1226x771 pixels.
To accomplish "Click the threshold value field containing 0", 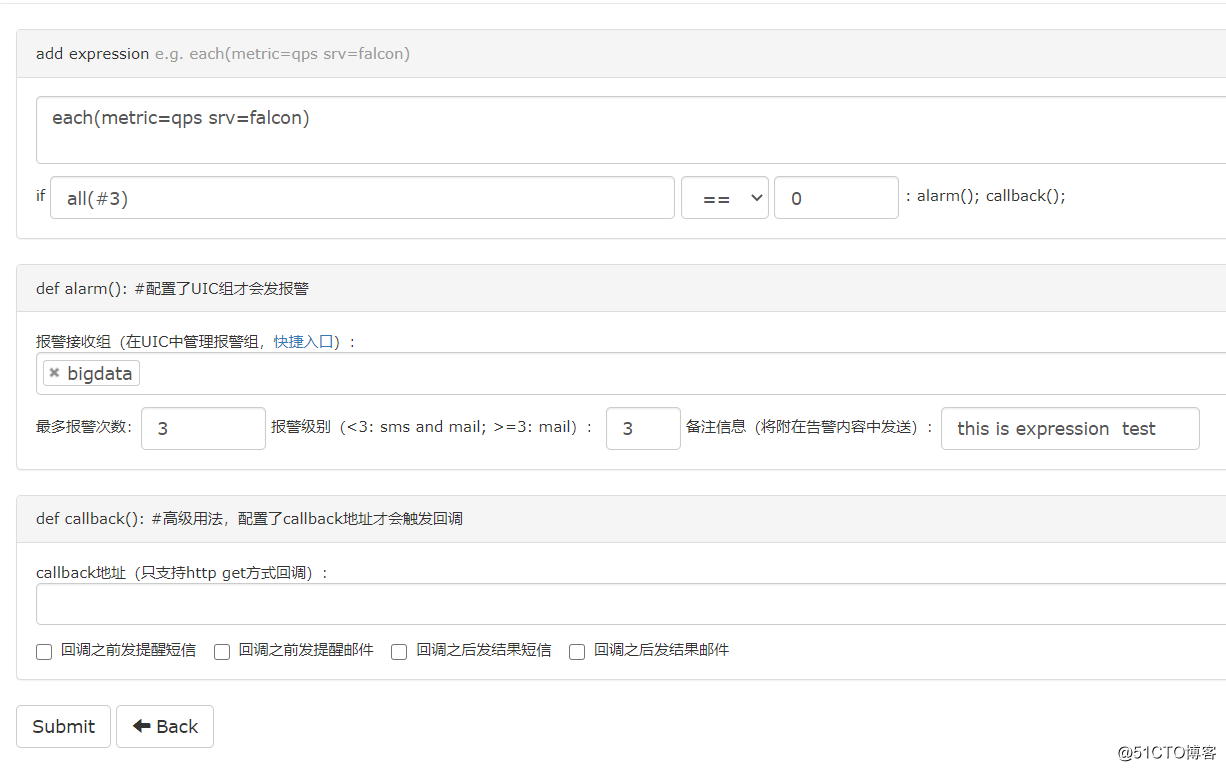I will coord(836,198).
